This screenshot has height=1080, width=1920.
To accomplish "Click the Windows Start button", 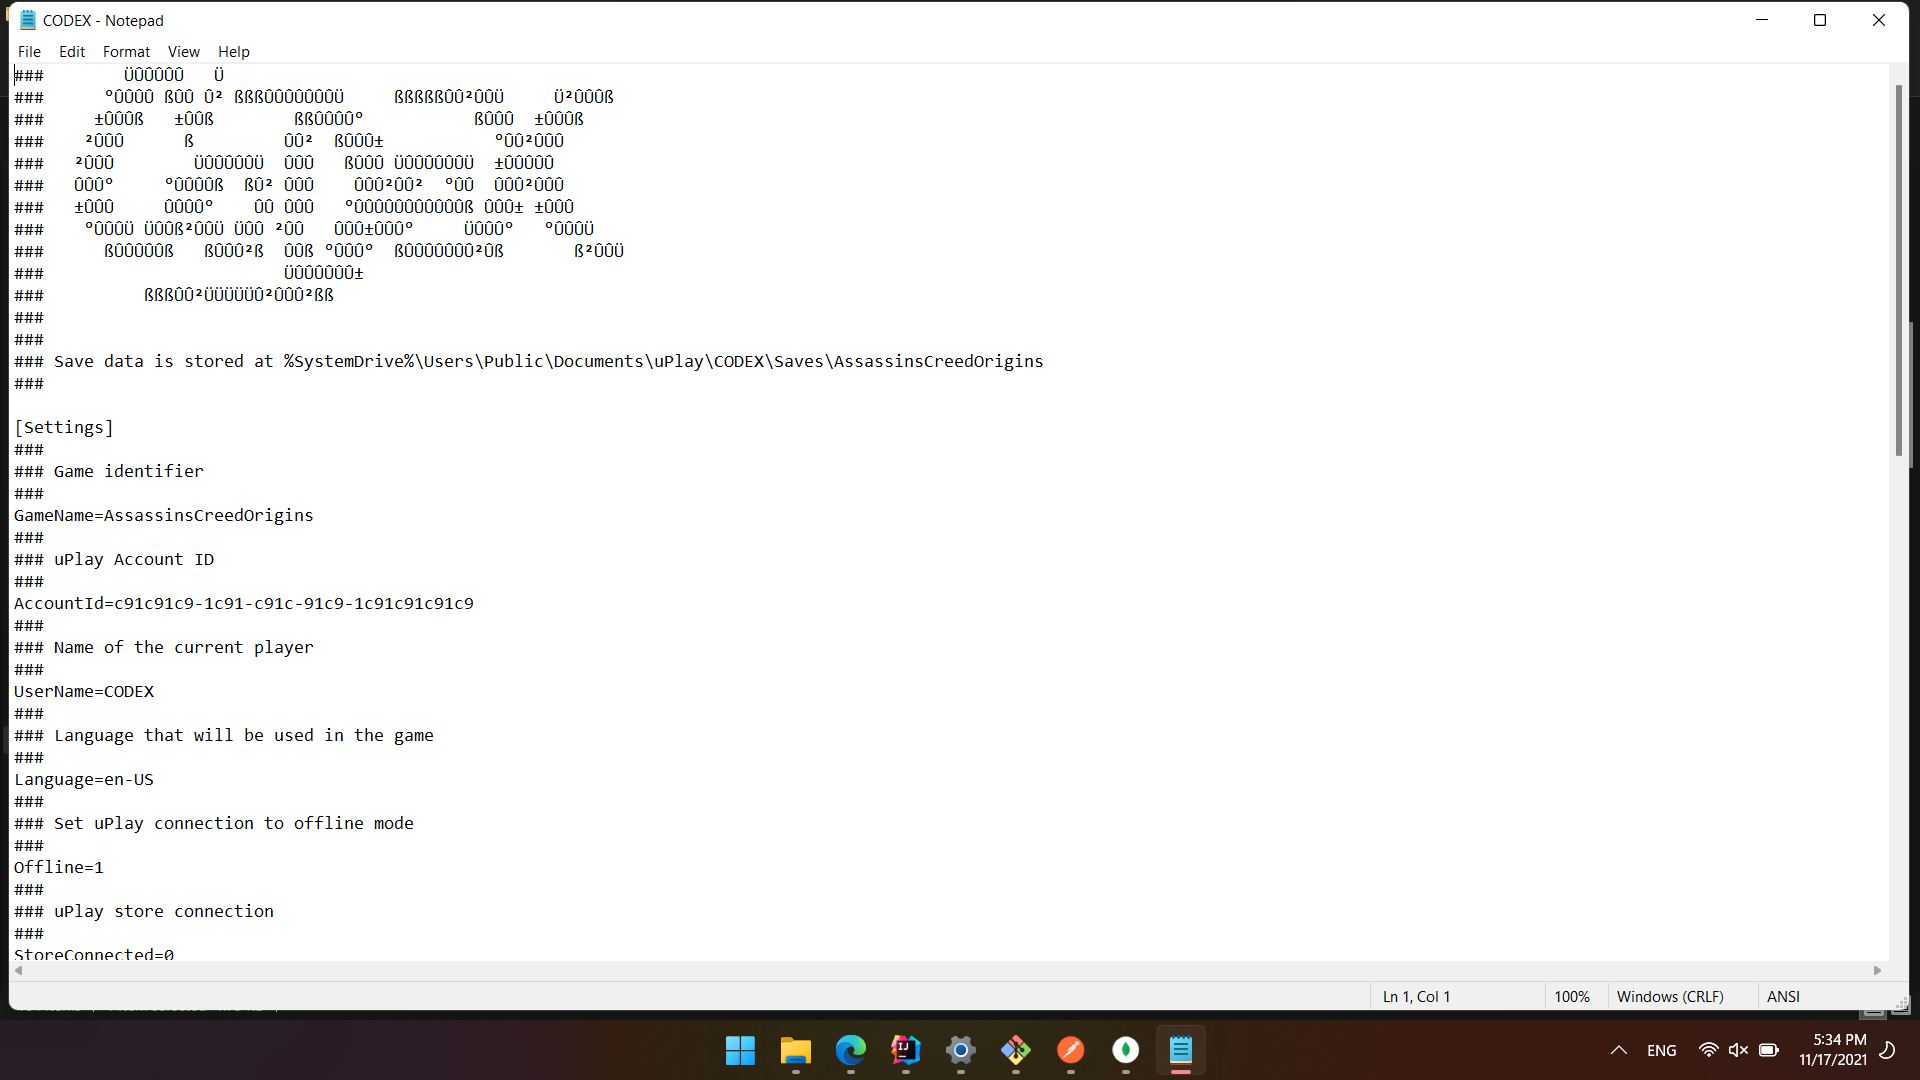I will point(740,1050).
